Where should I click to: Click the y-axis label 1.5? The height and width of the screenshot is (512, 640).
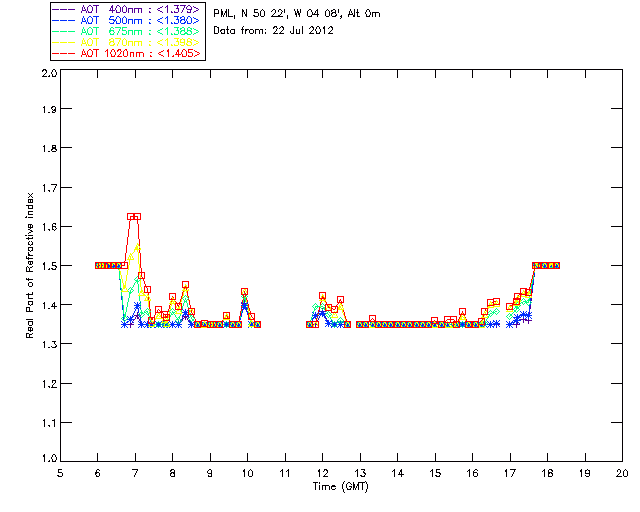tap(49, 266)
